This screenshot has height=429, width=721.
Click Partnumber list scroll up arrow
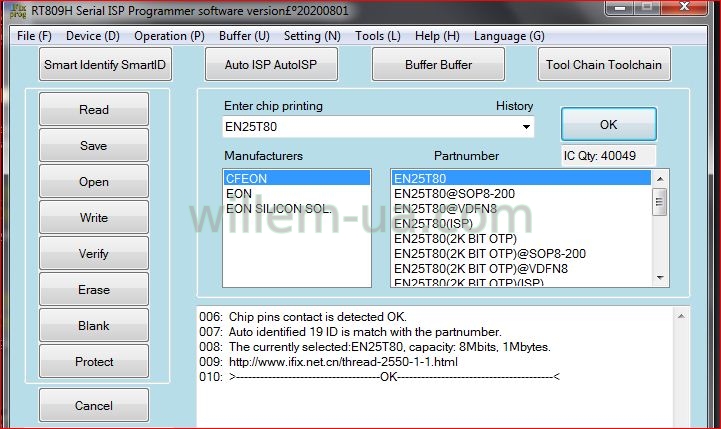(x=660, y=178)
